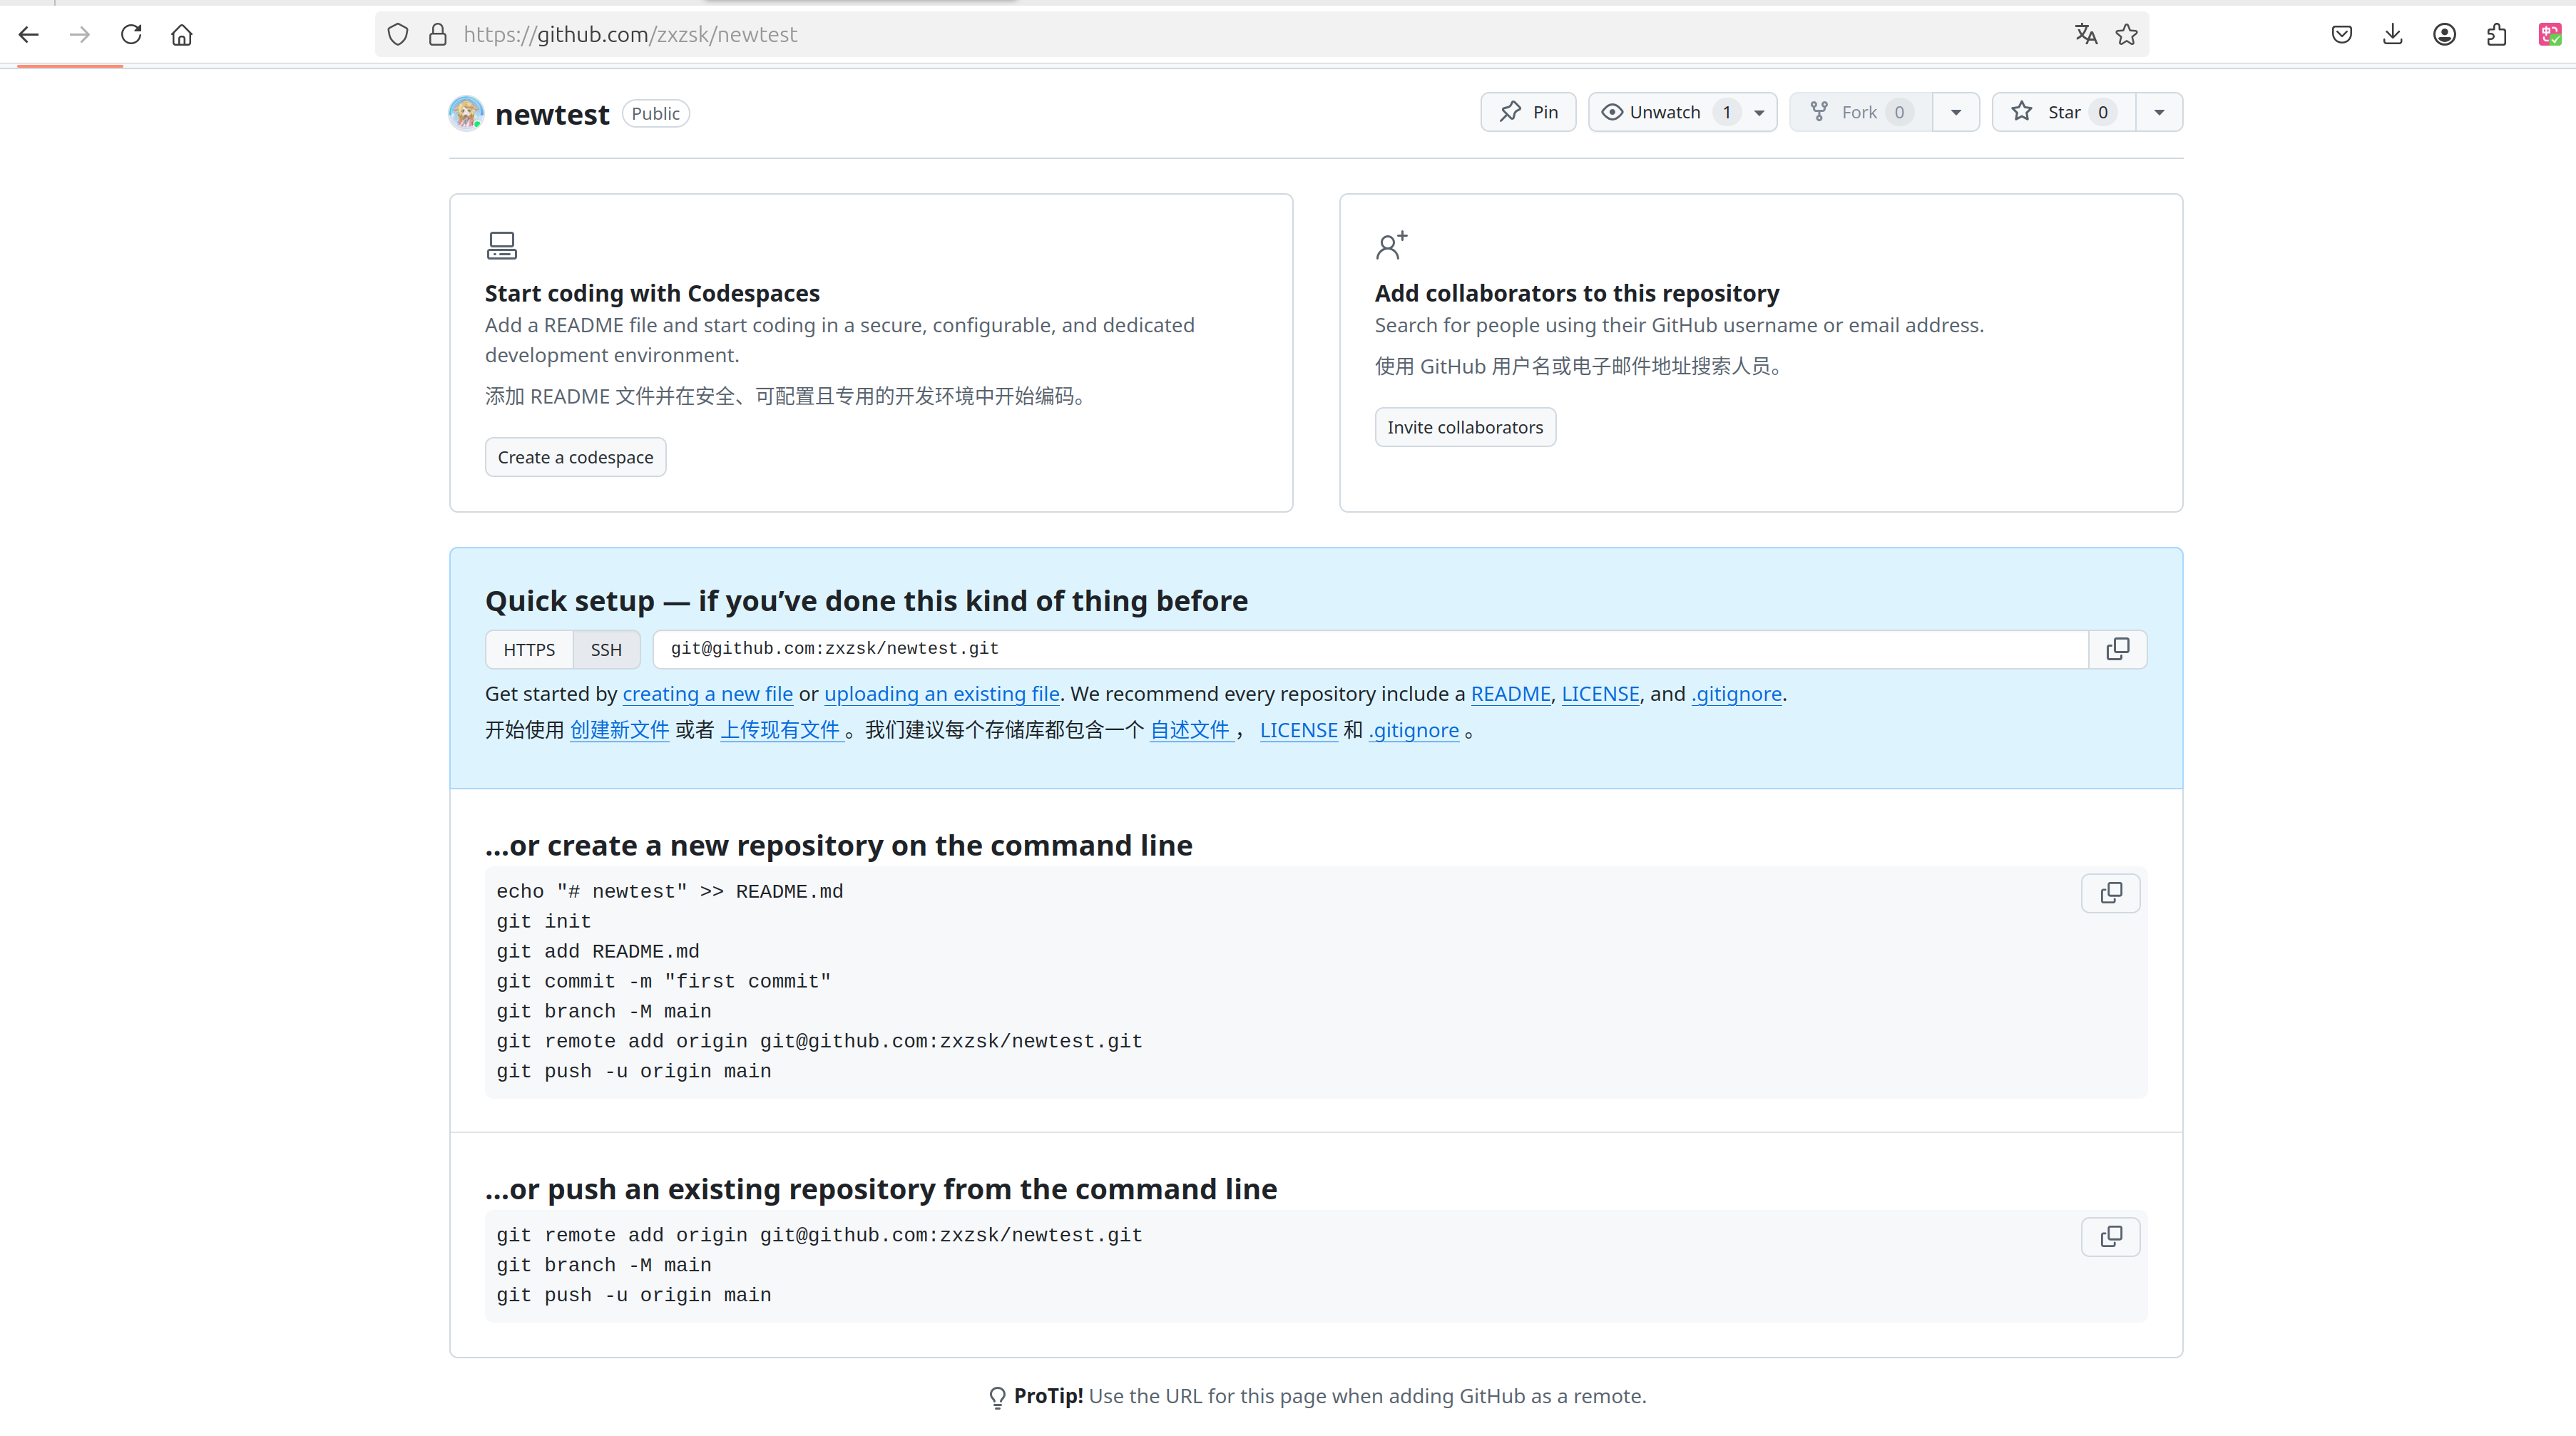Click the browser address bar URL
This screenshot has width=2576, height=1436.
[630, 35]
